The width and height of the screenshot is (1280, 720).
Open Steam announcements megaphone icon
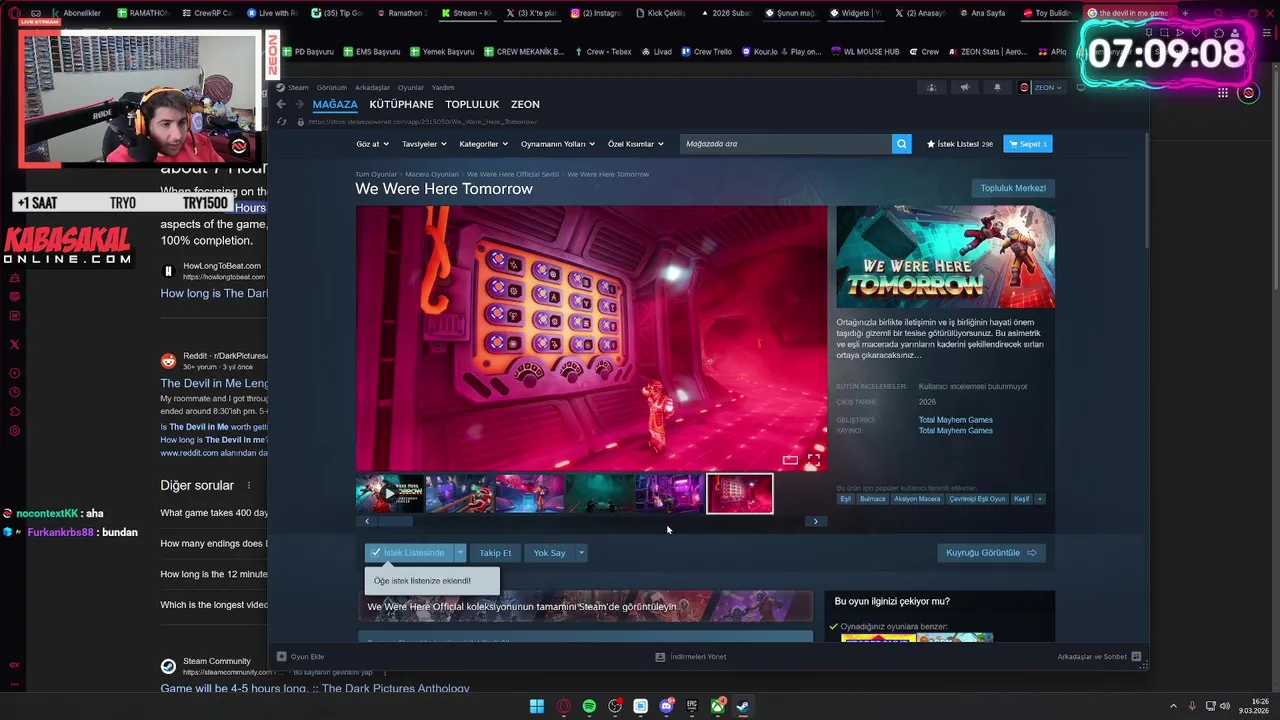(964, 87)
